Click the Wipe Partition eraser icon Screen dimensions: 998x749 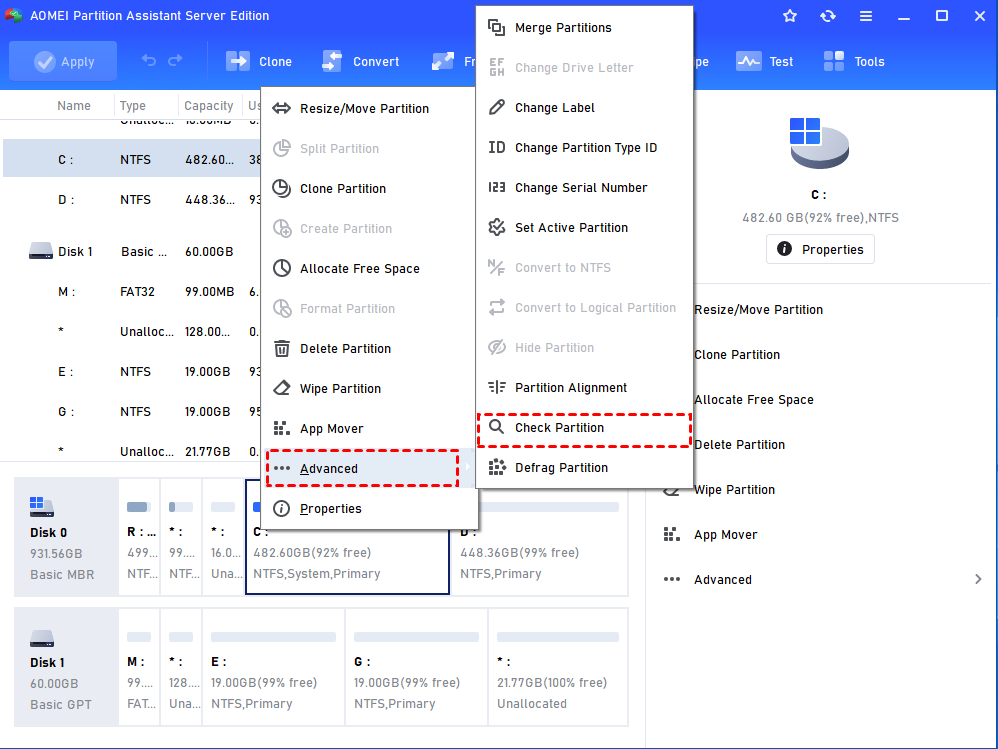(x=281, y=388)
